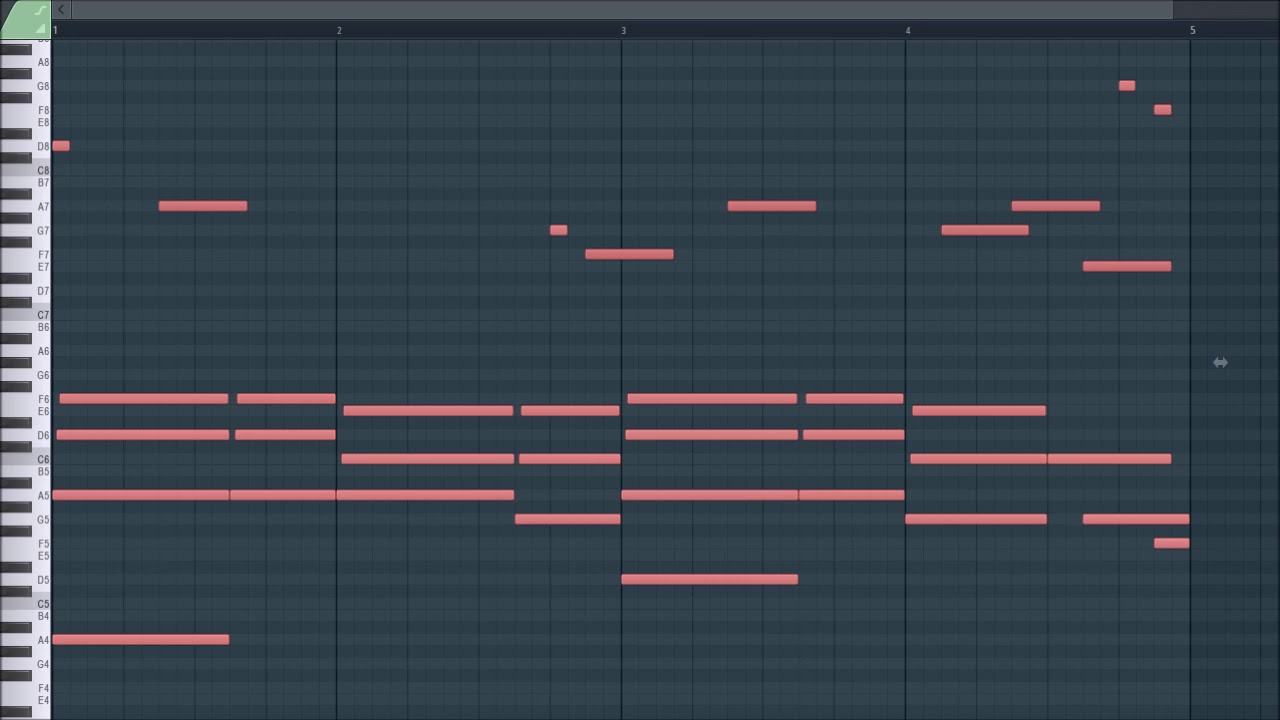Select the first E6 note in bar 2
Screen dimensions: 1280x720
(x=428, y=411)
